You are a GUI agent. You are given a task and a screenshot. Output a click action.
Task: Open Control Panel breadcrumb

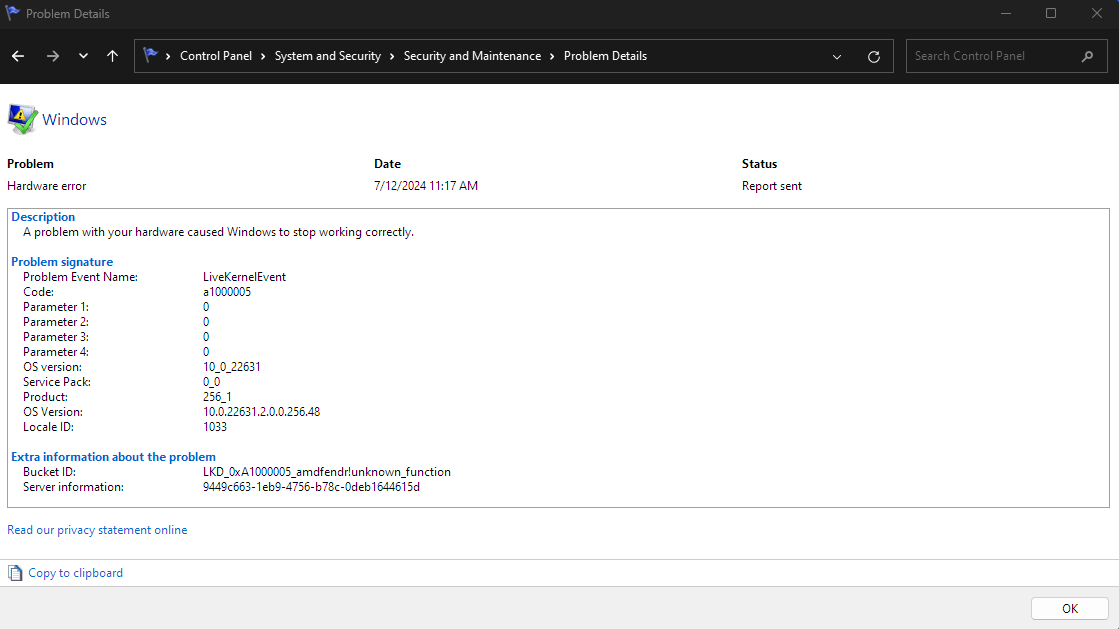(216, 56)
